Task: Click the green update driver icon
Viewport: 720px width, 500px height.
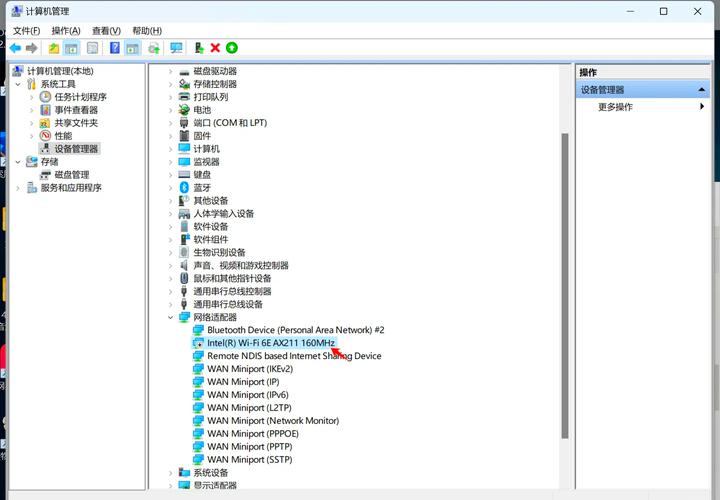Action: click(x=232, y=48)
